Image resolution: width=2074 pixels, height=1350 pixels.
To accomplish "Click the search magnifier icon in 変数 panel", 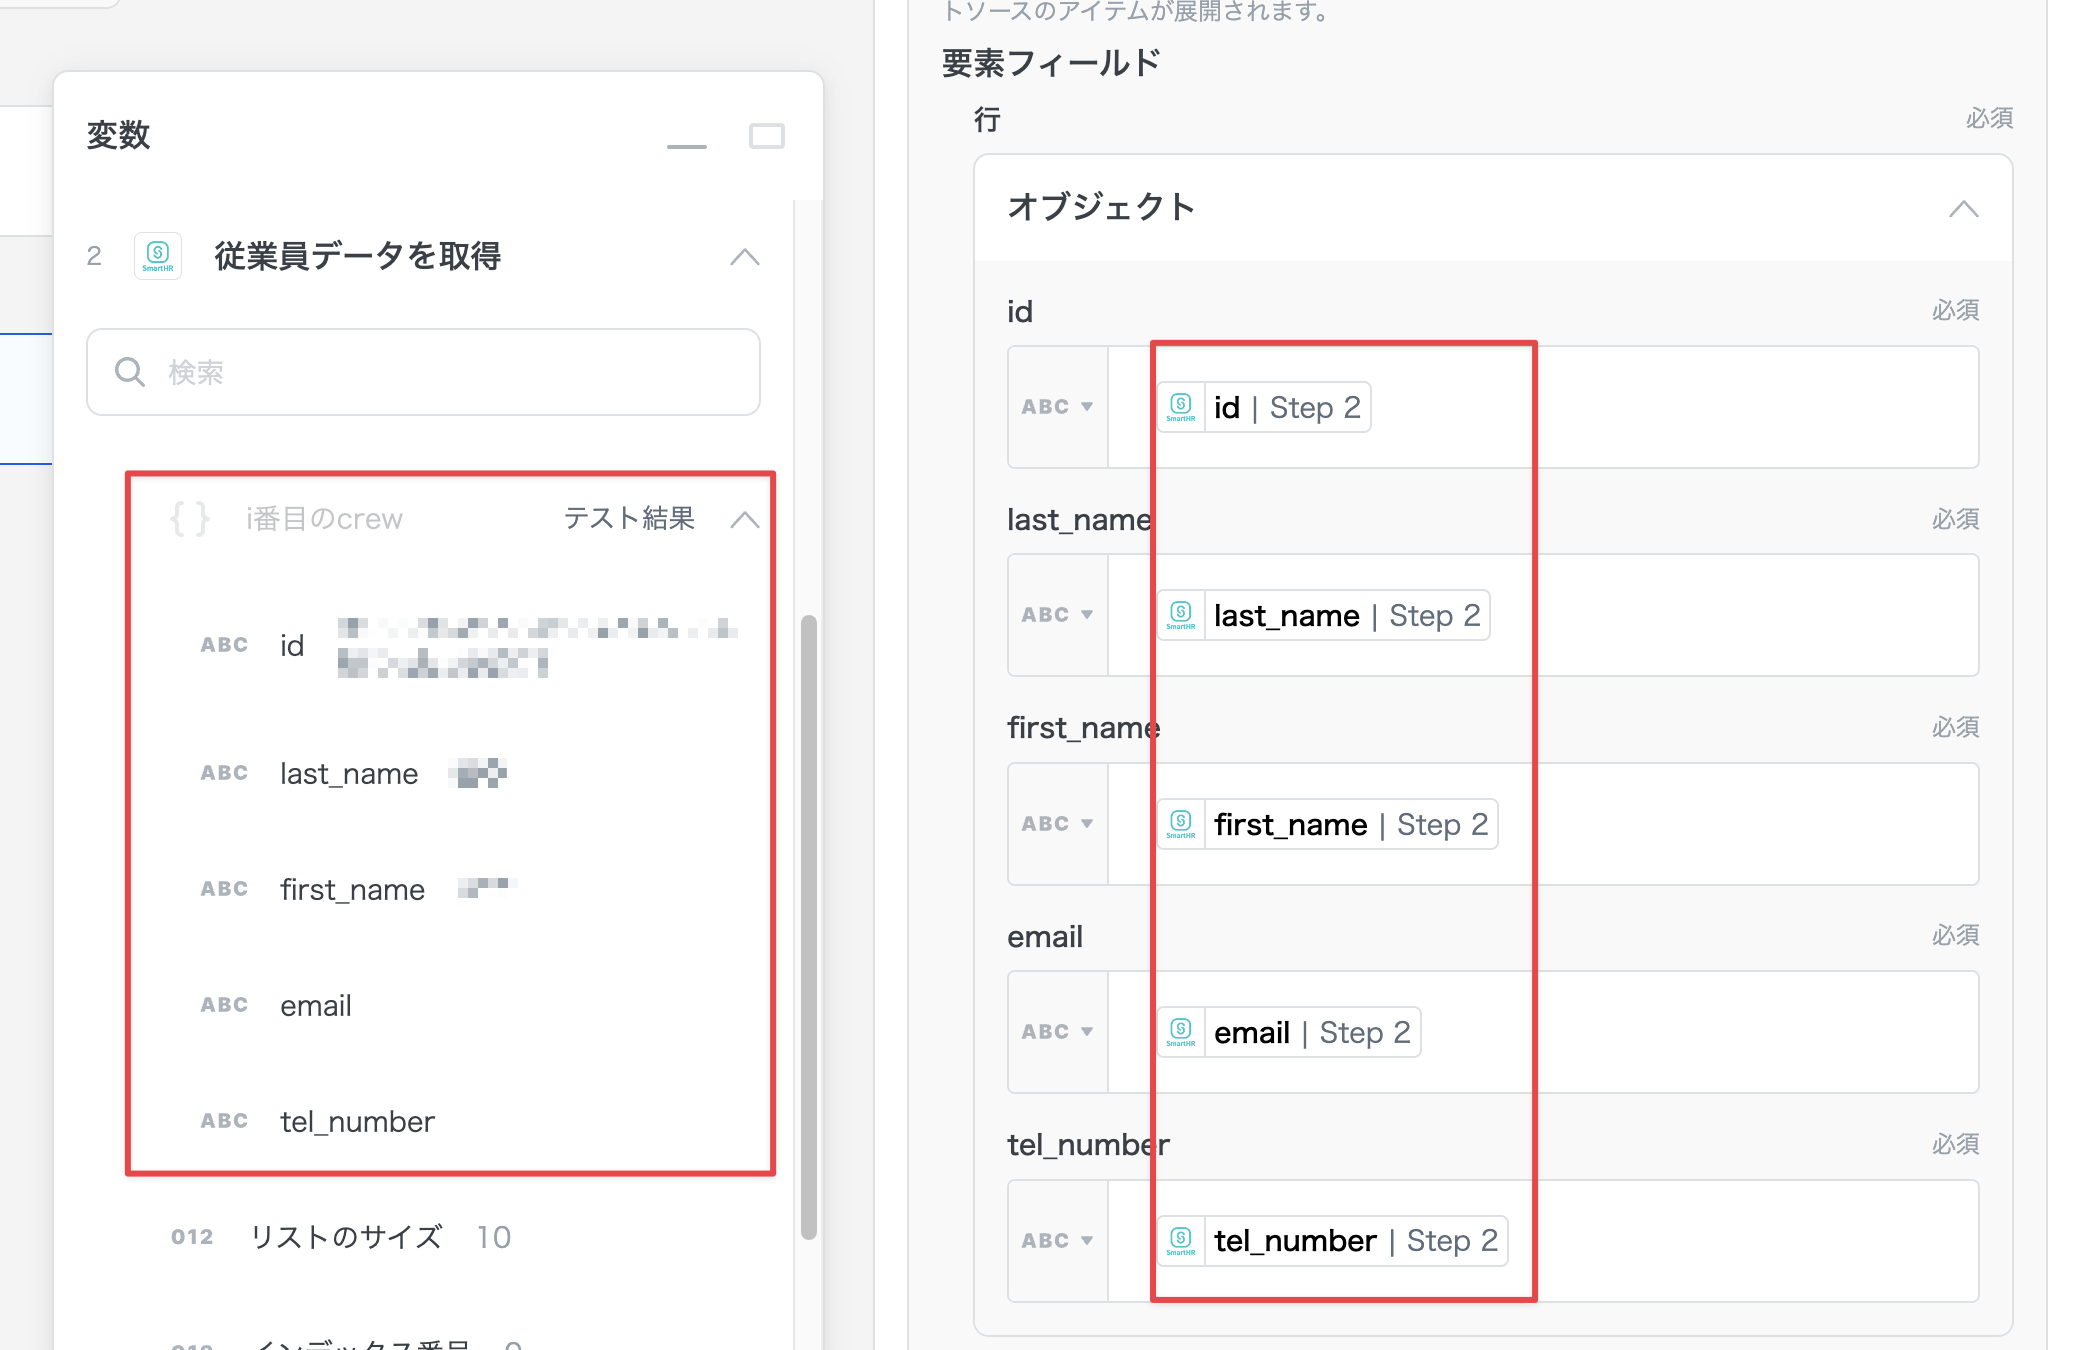I will coord(130,372).
